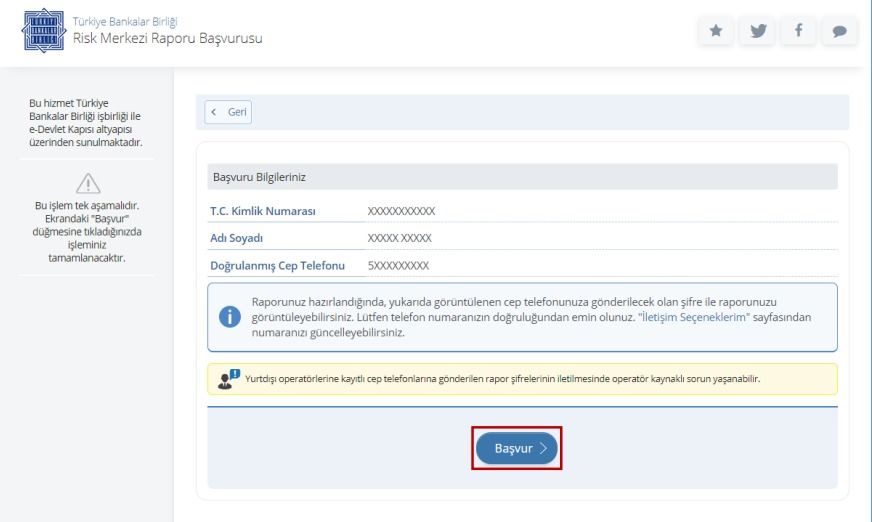Screen dimensions: 872x522
Task: Click the 5XXXXXXXXX phone number value
Action: click(398, 266)
